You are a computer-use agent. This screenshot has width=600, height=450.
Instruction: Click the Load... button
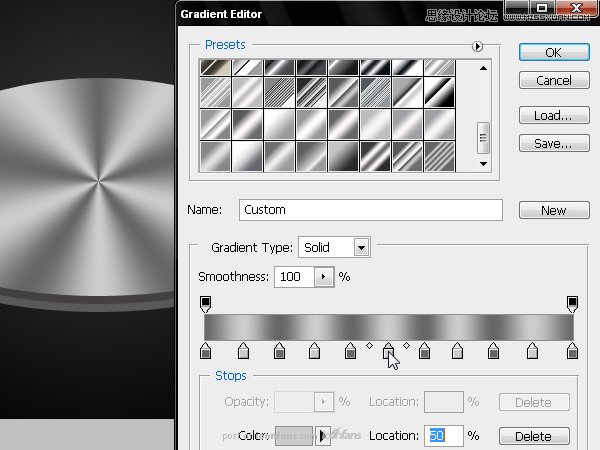553,116
